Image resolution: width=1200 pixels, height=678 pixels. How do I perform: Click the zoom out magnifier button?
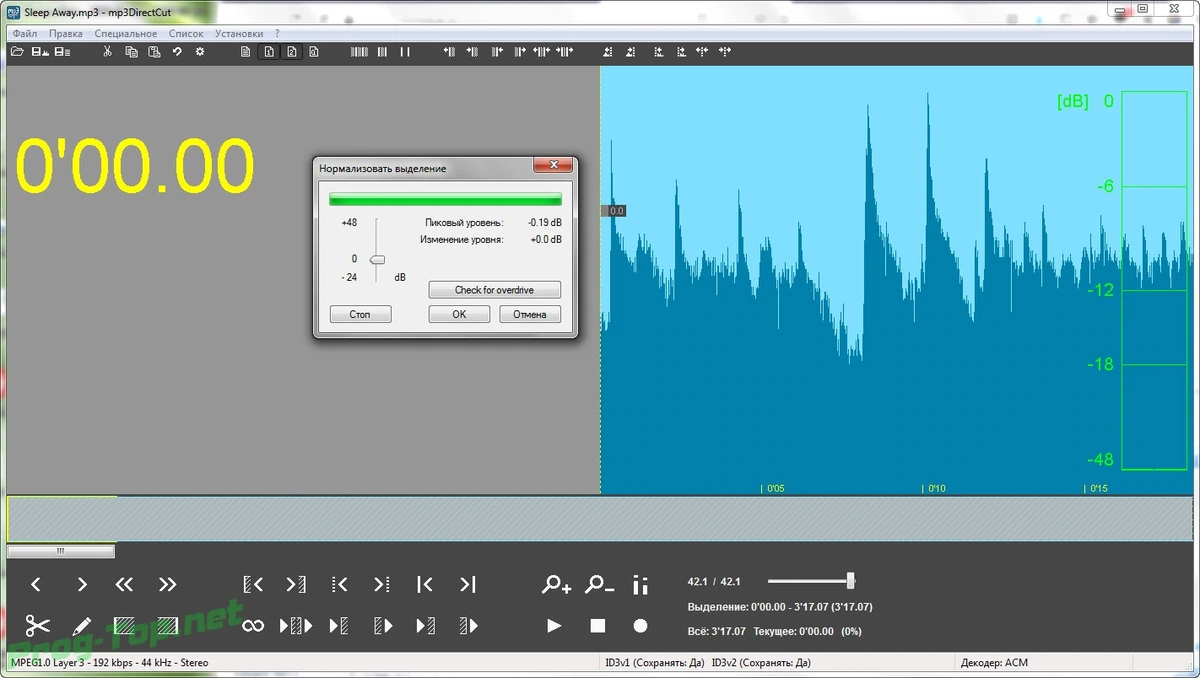tap(599, 584)
